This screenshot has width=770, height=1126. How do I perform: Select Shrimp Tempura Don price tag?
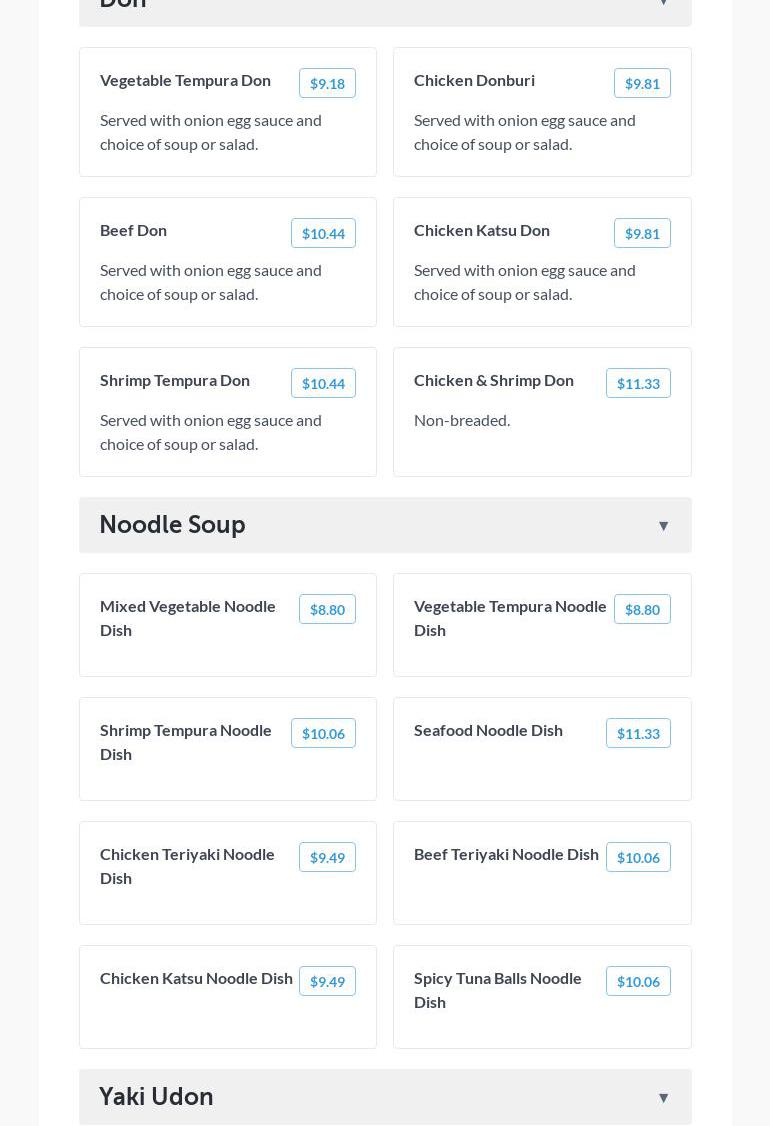point(323,384)
